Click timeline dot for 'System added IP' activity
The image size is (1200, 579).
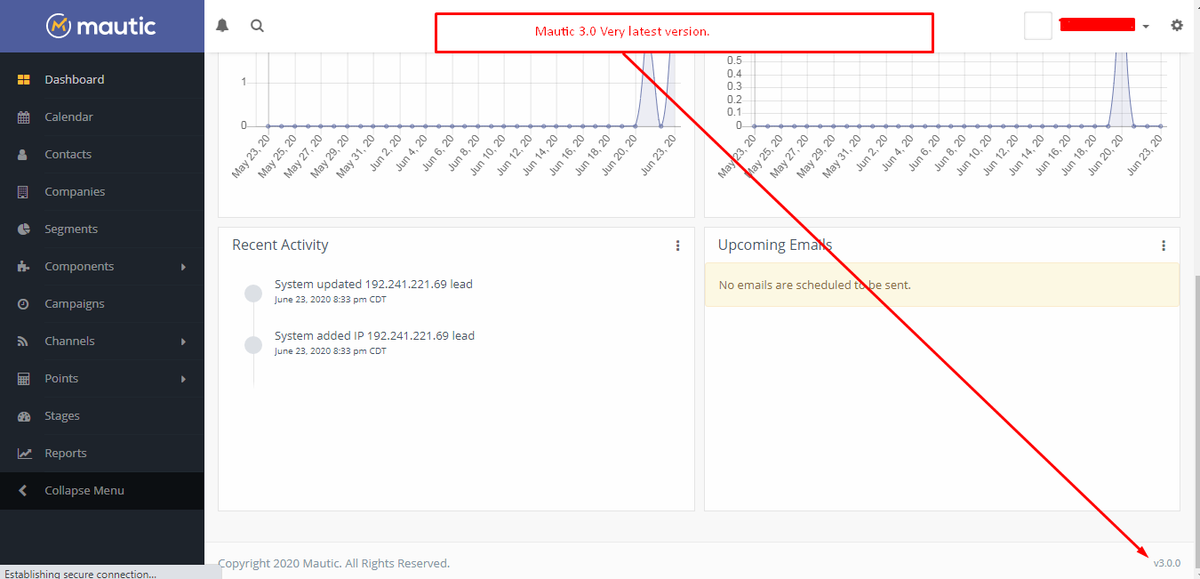pyautogui.click(x=254, y=345)
